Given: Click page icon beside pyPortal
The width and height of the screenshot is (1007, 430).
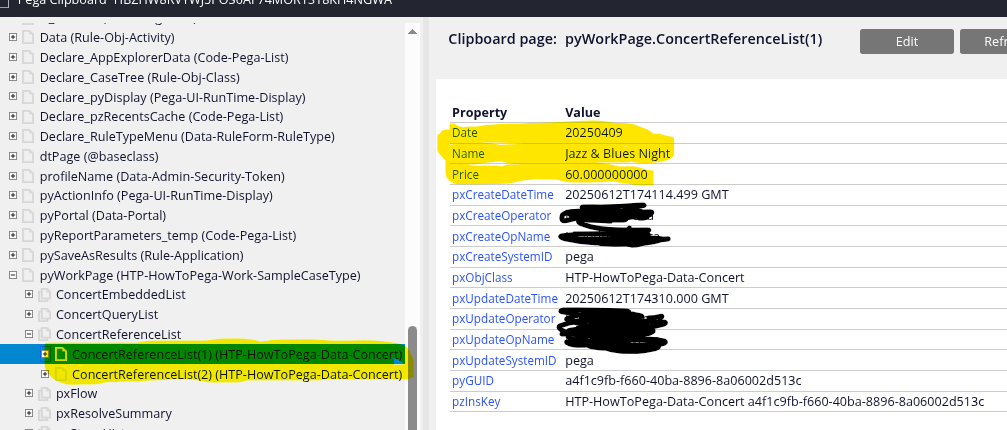Looking at the screenshot, I should coord(28,216).
